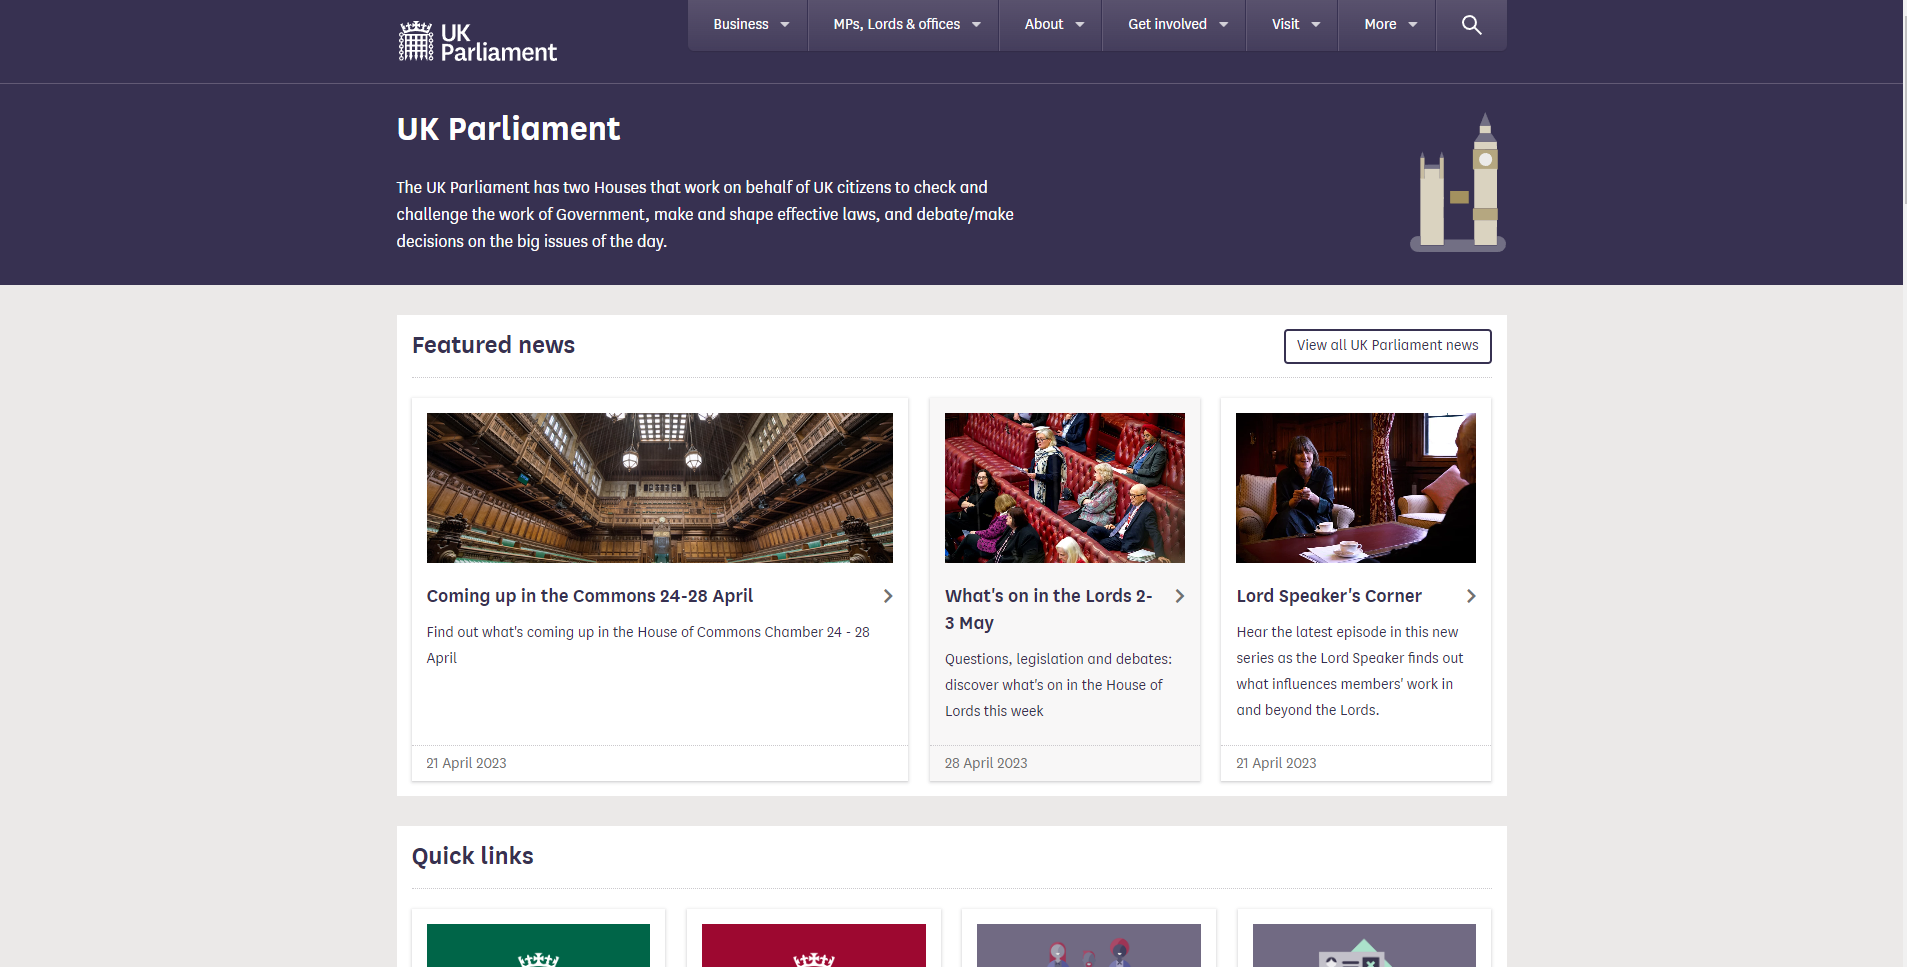1907x967 pixels.
Task: Click the Big Ben illustration in the banner
Action: click(1458, 182)
